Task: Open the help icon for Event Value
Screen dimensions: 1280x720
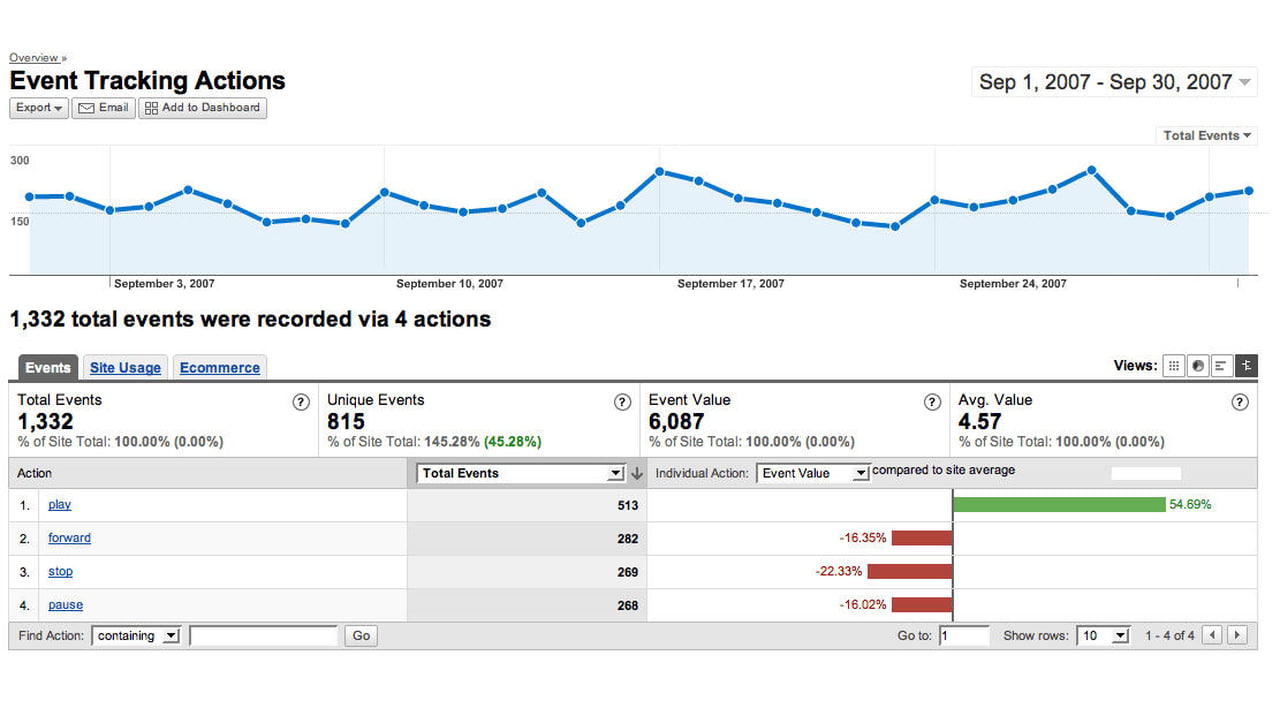Action: pos(932,402)
